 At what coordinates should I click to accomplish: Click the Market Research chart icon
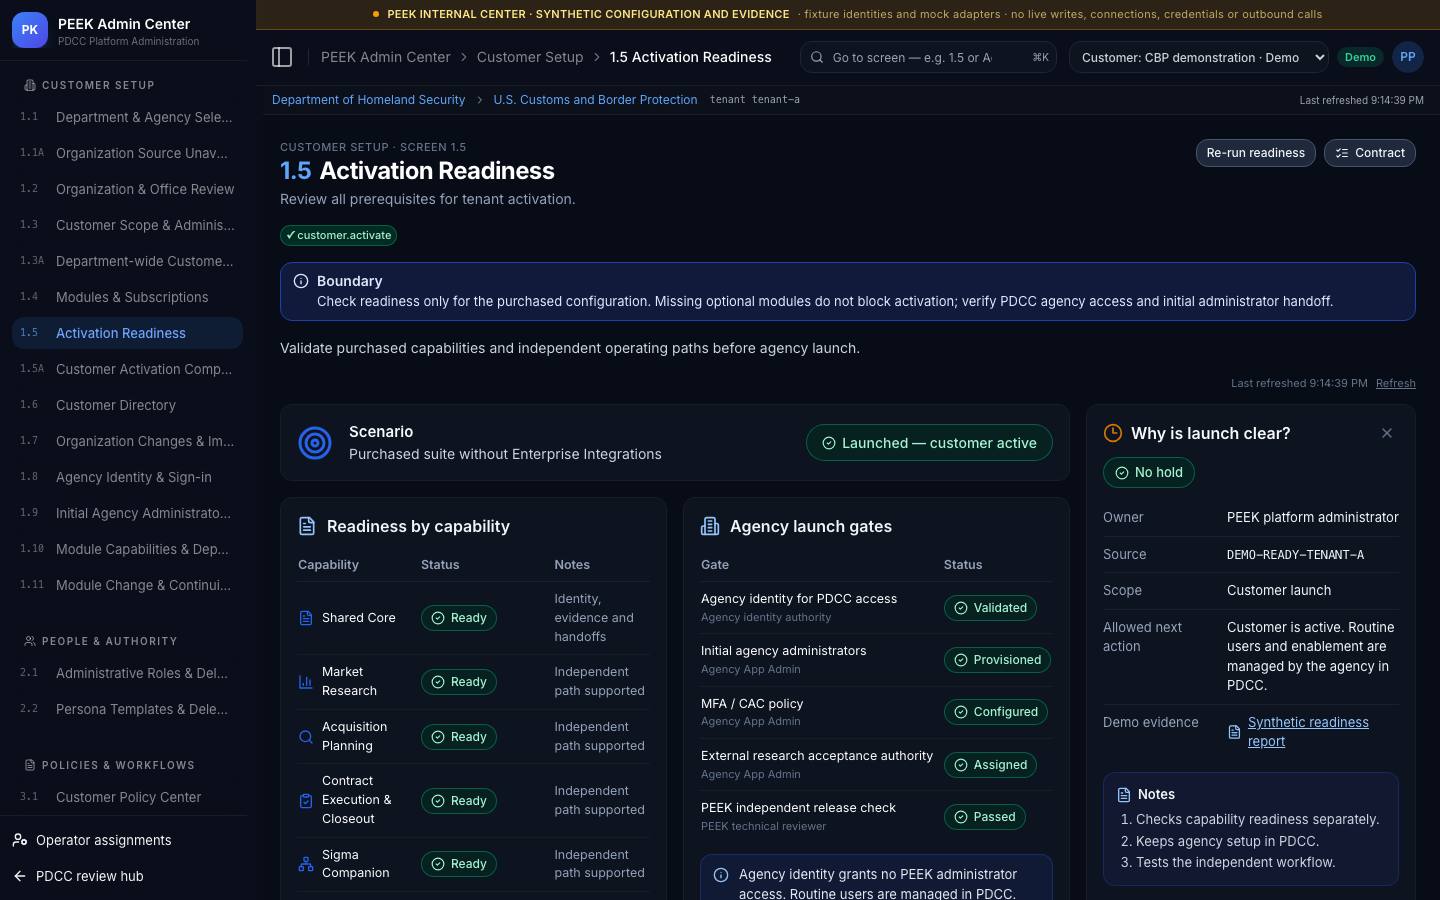coord(306,682)
